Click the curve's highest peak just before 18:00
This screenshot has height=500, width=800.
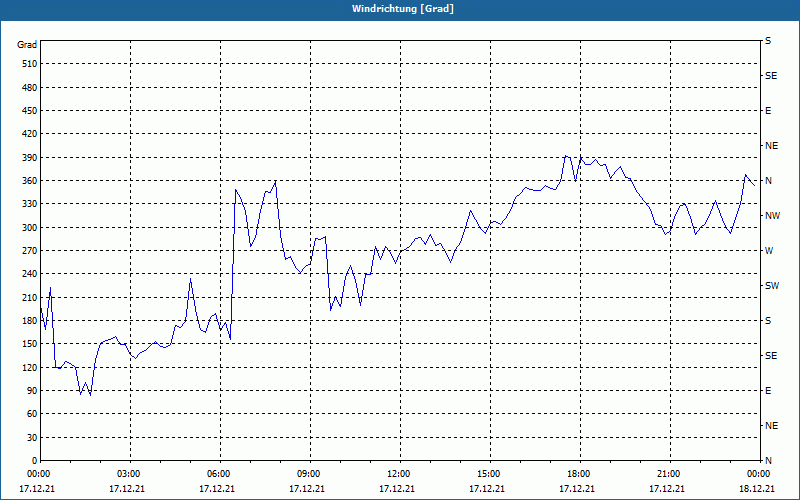point(567,156)
